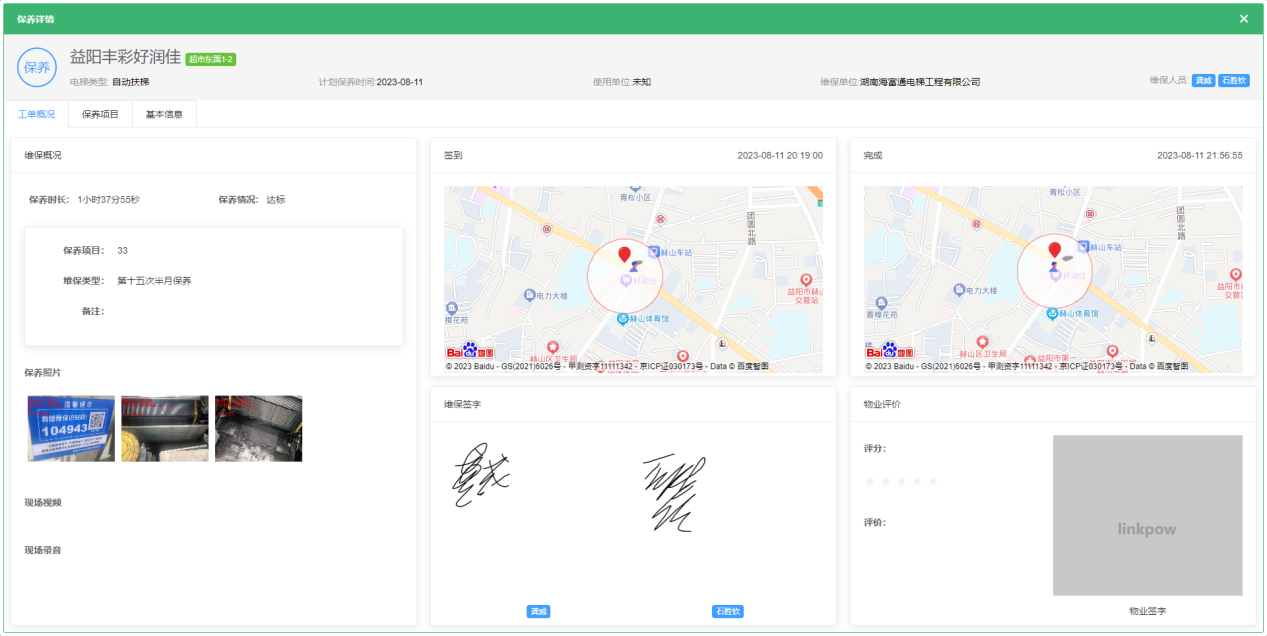Screen dimensions: 1267x636
Task: Open the 基本信息 tab
Action: (164, 115)
